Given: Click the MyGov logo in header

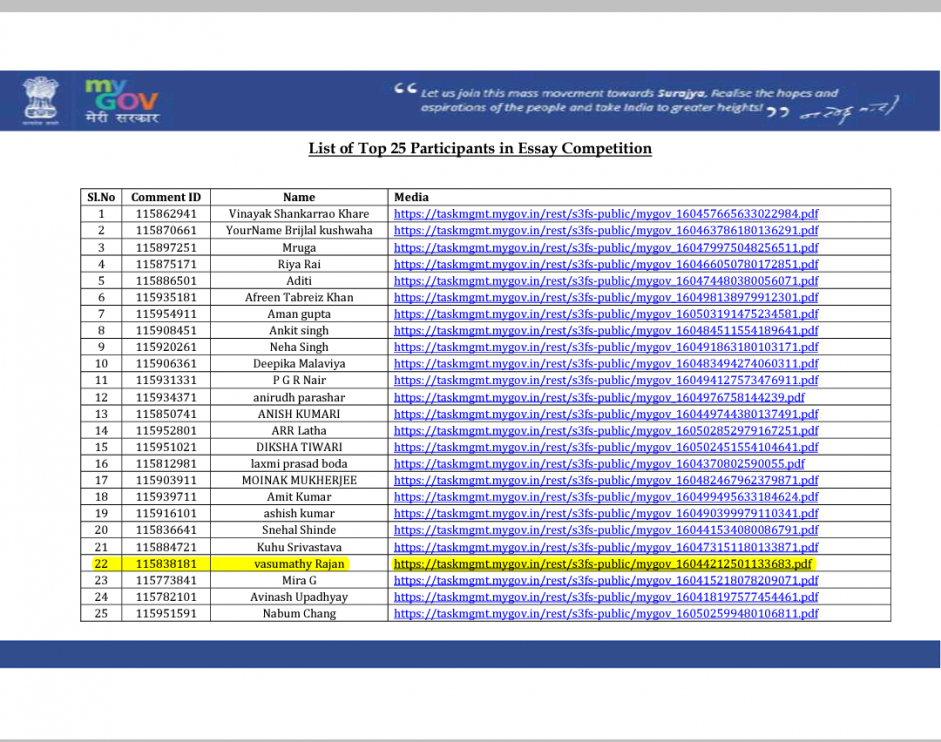Looking at the screenshot, I should [121, 100].
